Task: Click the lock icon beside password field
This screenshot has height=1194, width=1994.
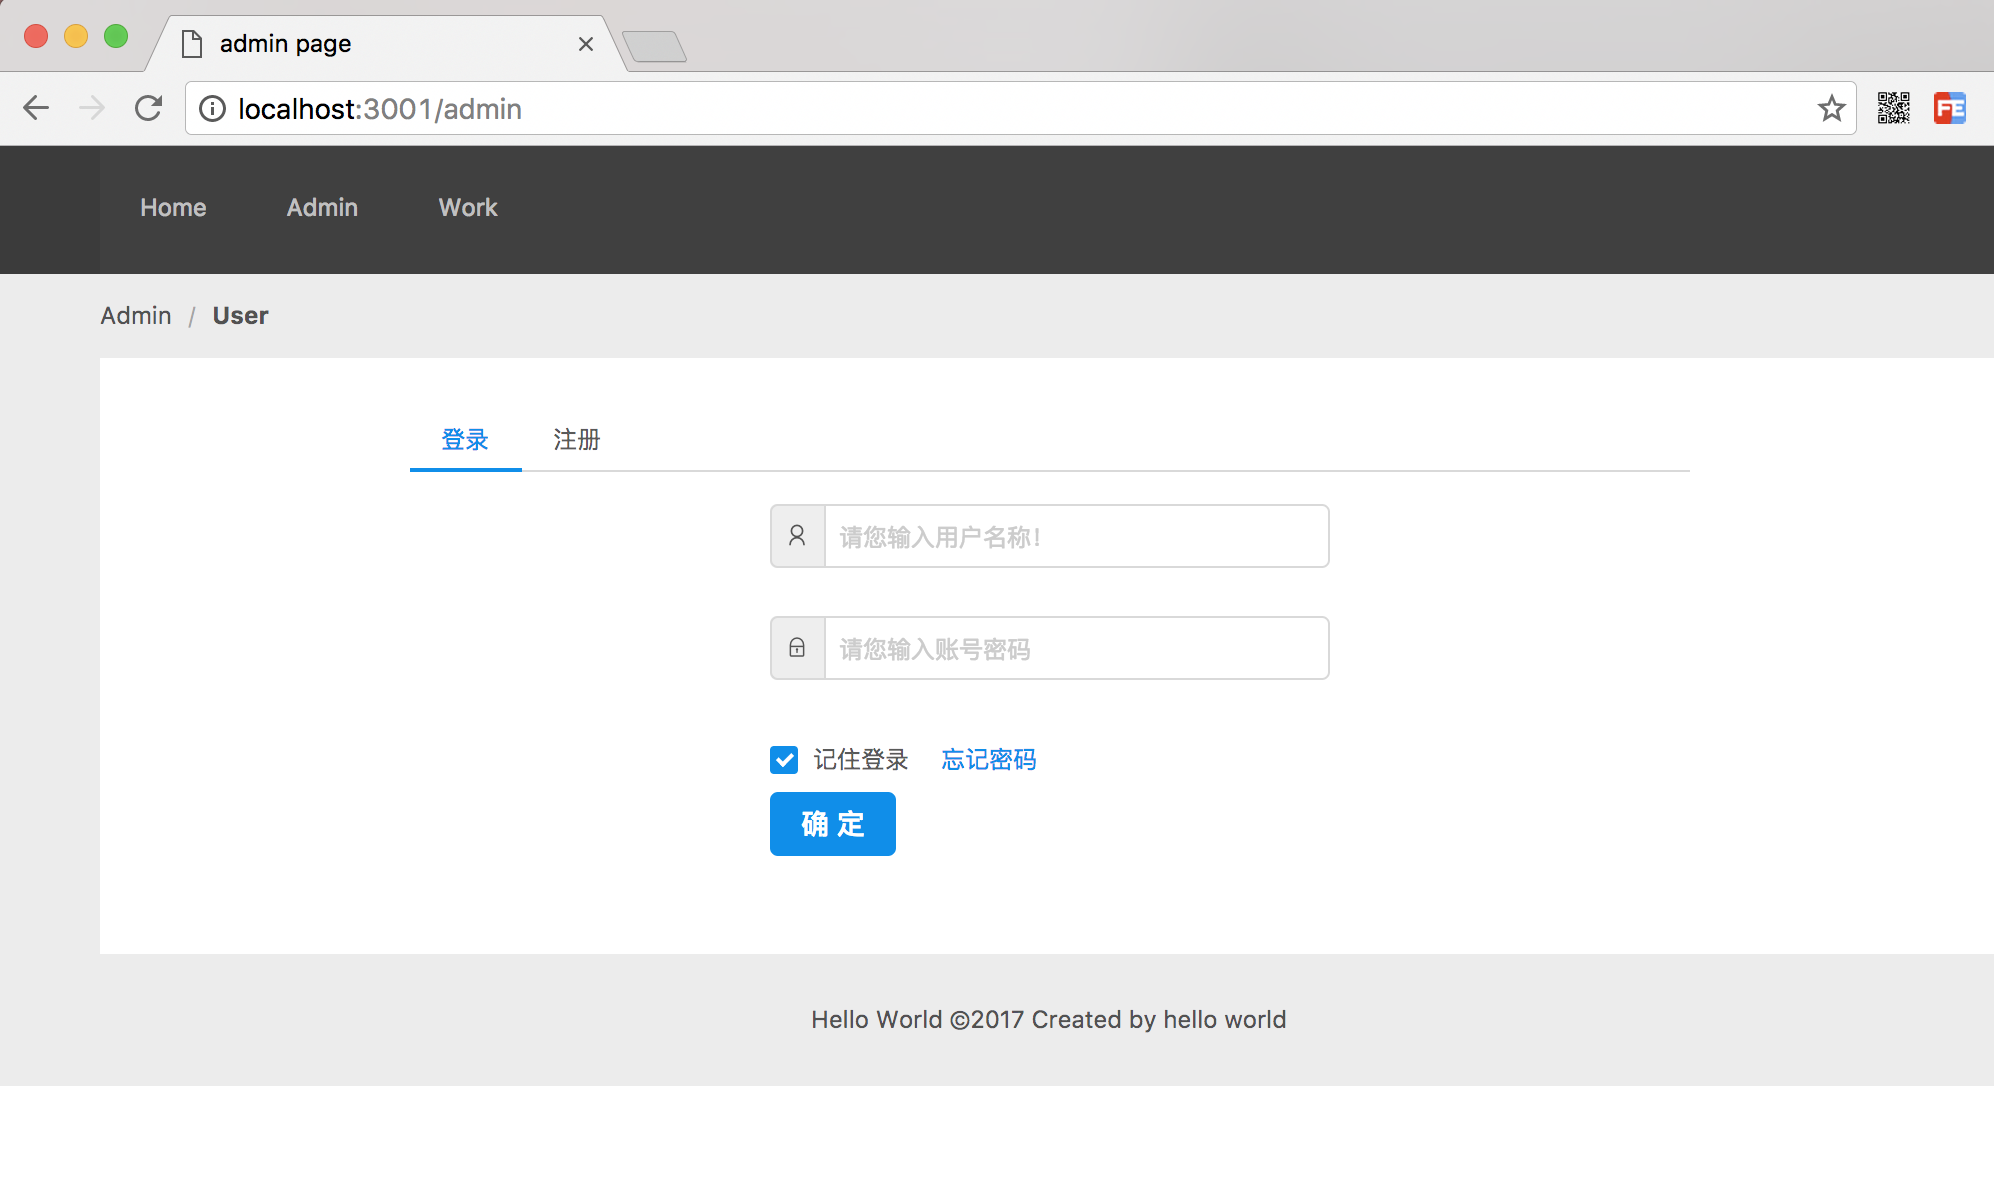Action: coord(797,648)
